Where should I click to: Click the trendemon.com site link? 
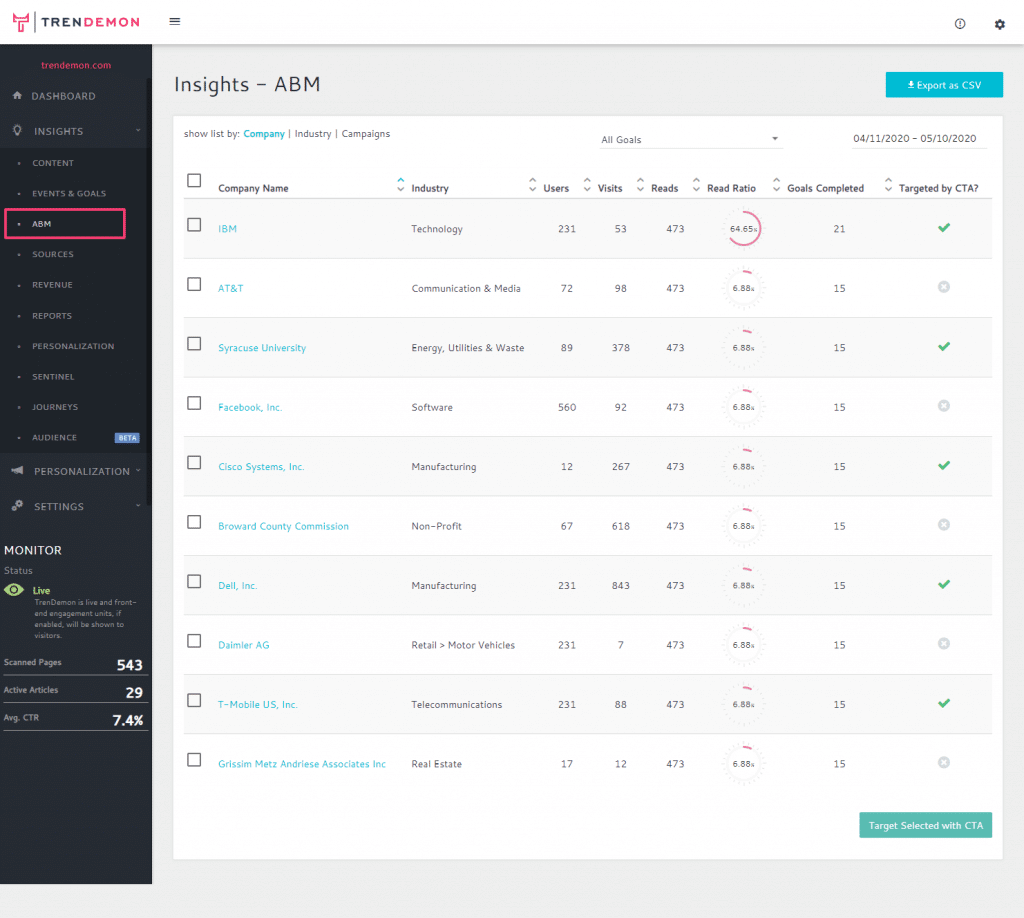76,65
